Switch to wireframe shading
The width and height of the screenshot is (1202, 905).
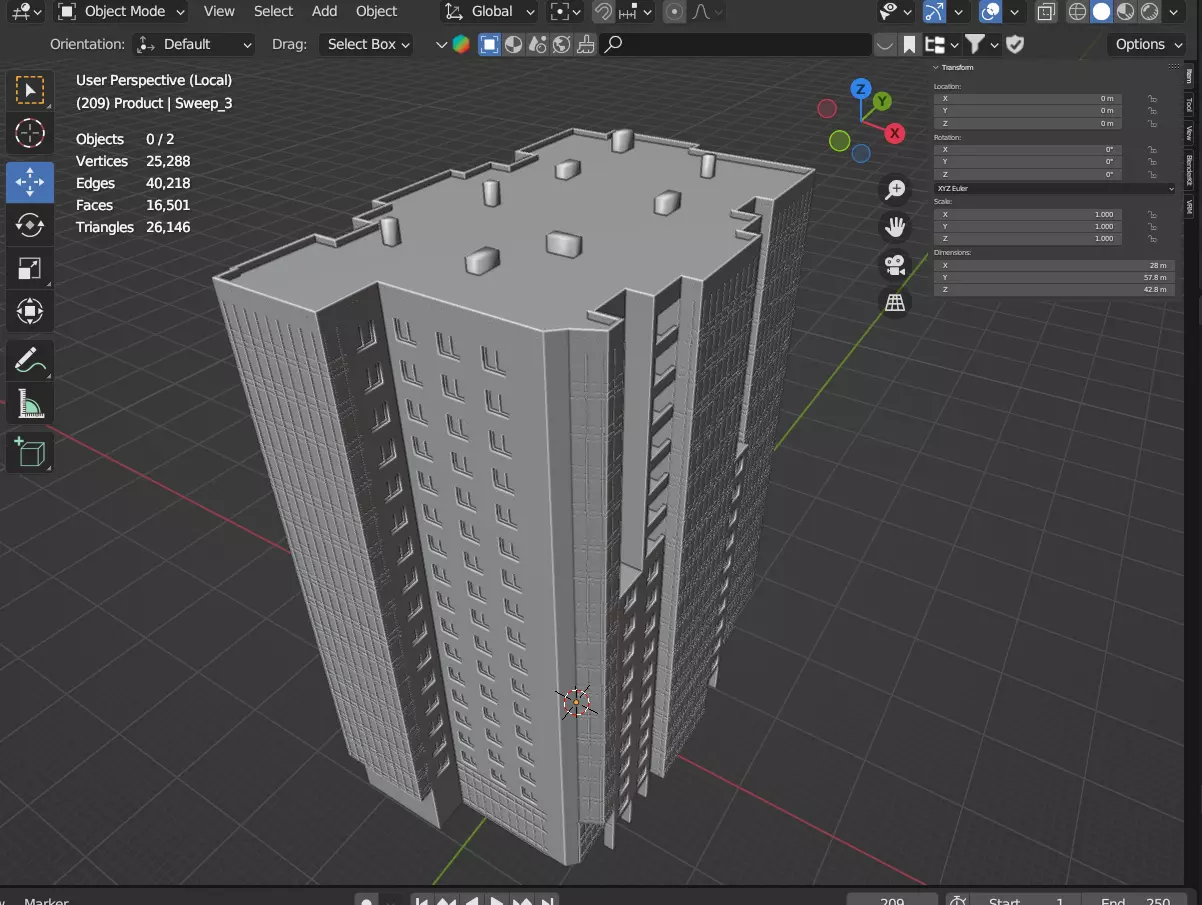(x=1078, y=12)
